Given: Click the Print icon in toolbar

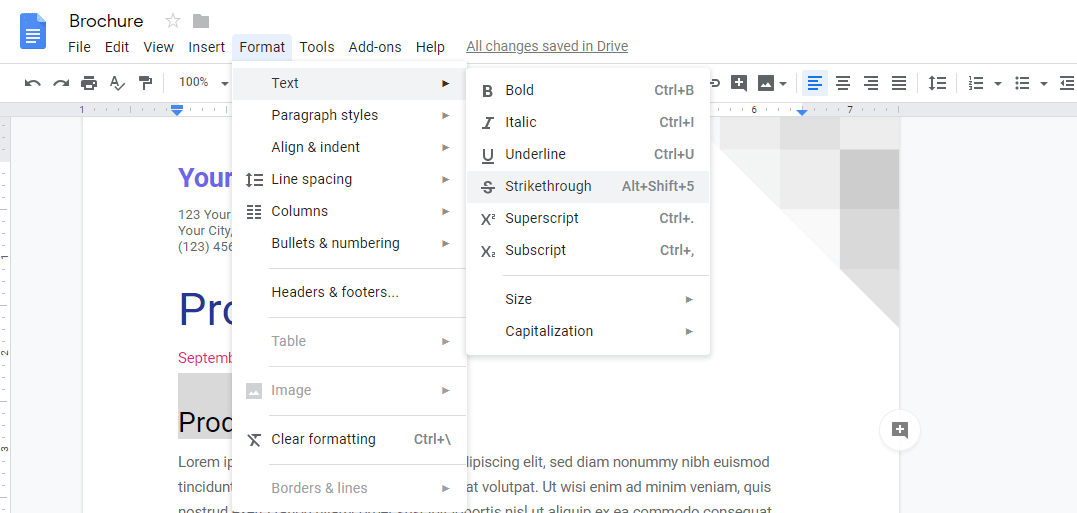Looking at the screenshot, I should (89, 83).
